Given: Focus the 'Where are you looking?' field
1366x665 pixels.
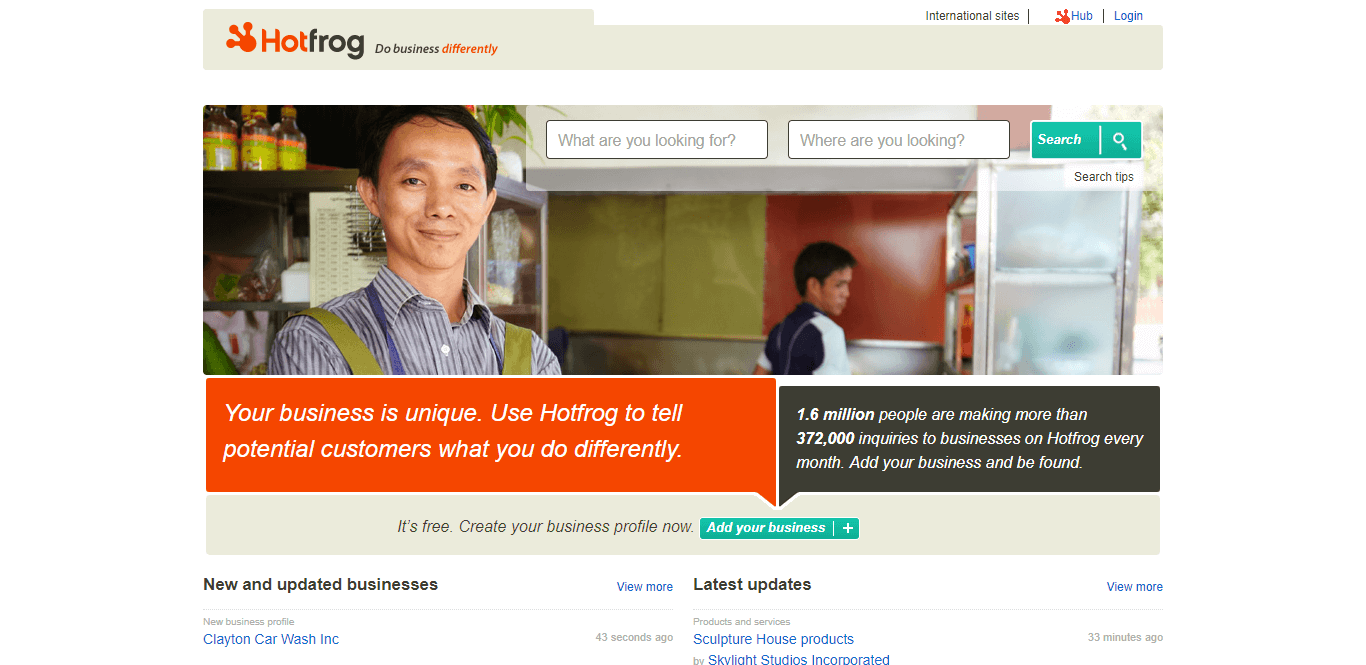Looking at the screenshot, I should 899,140.
